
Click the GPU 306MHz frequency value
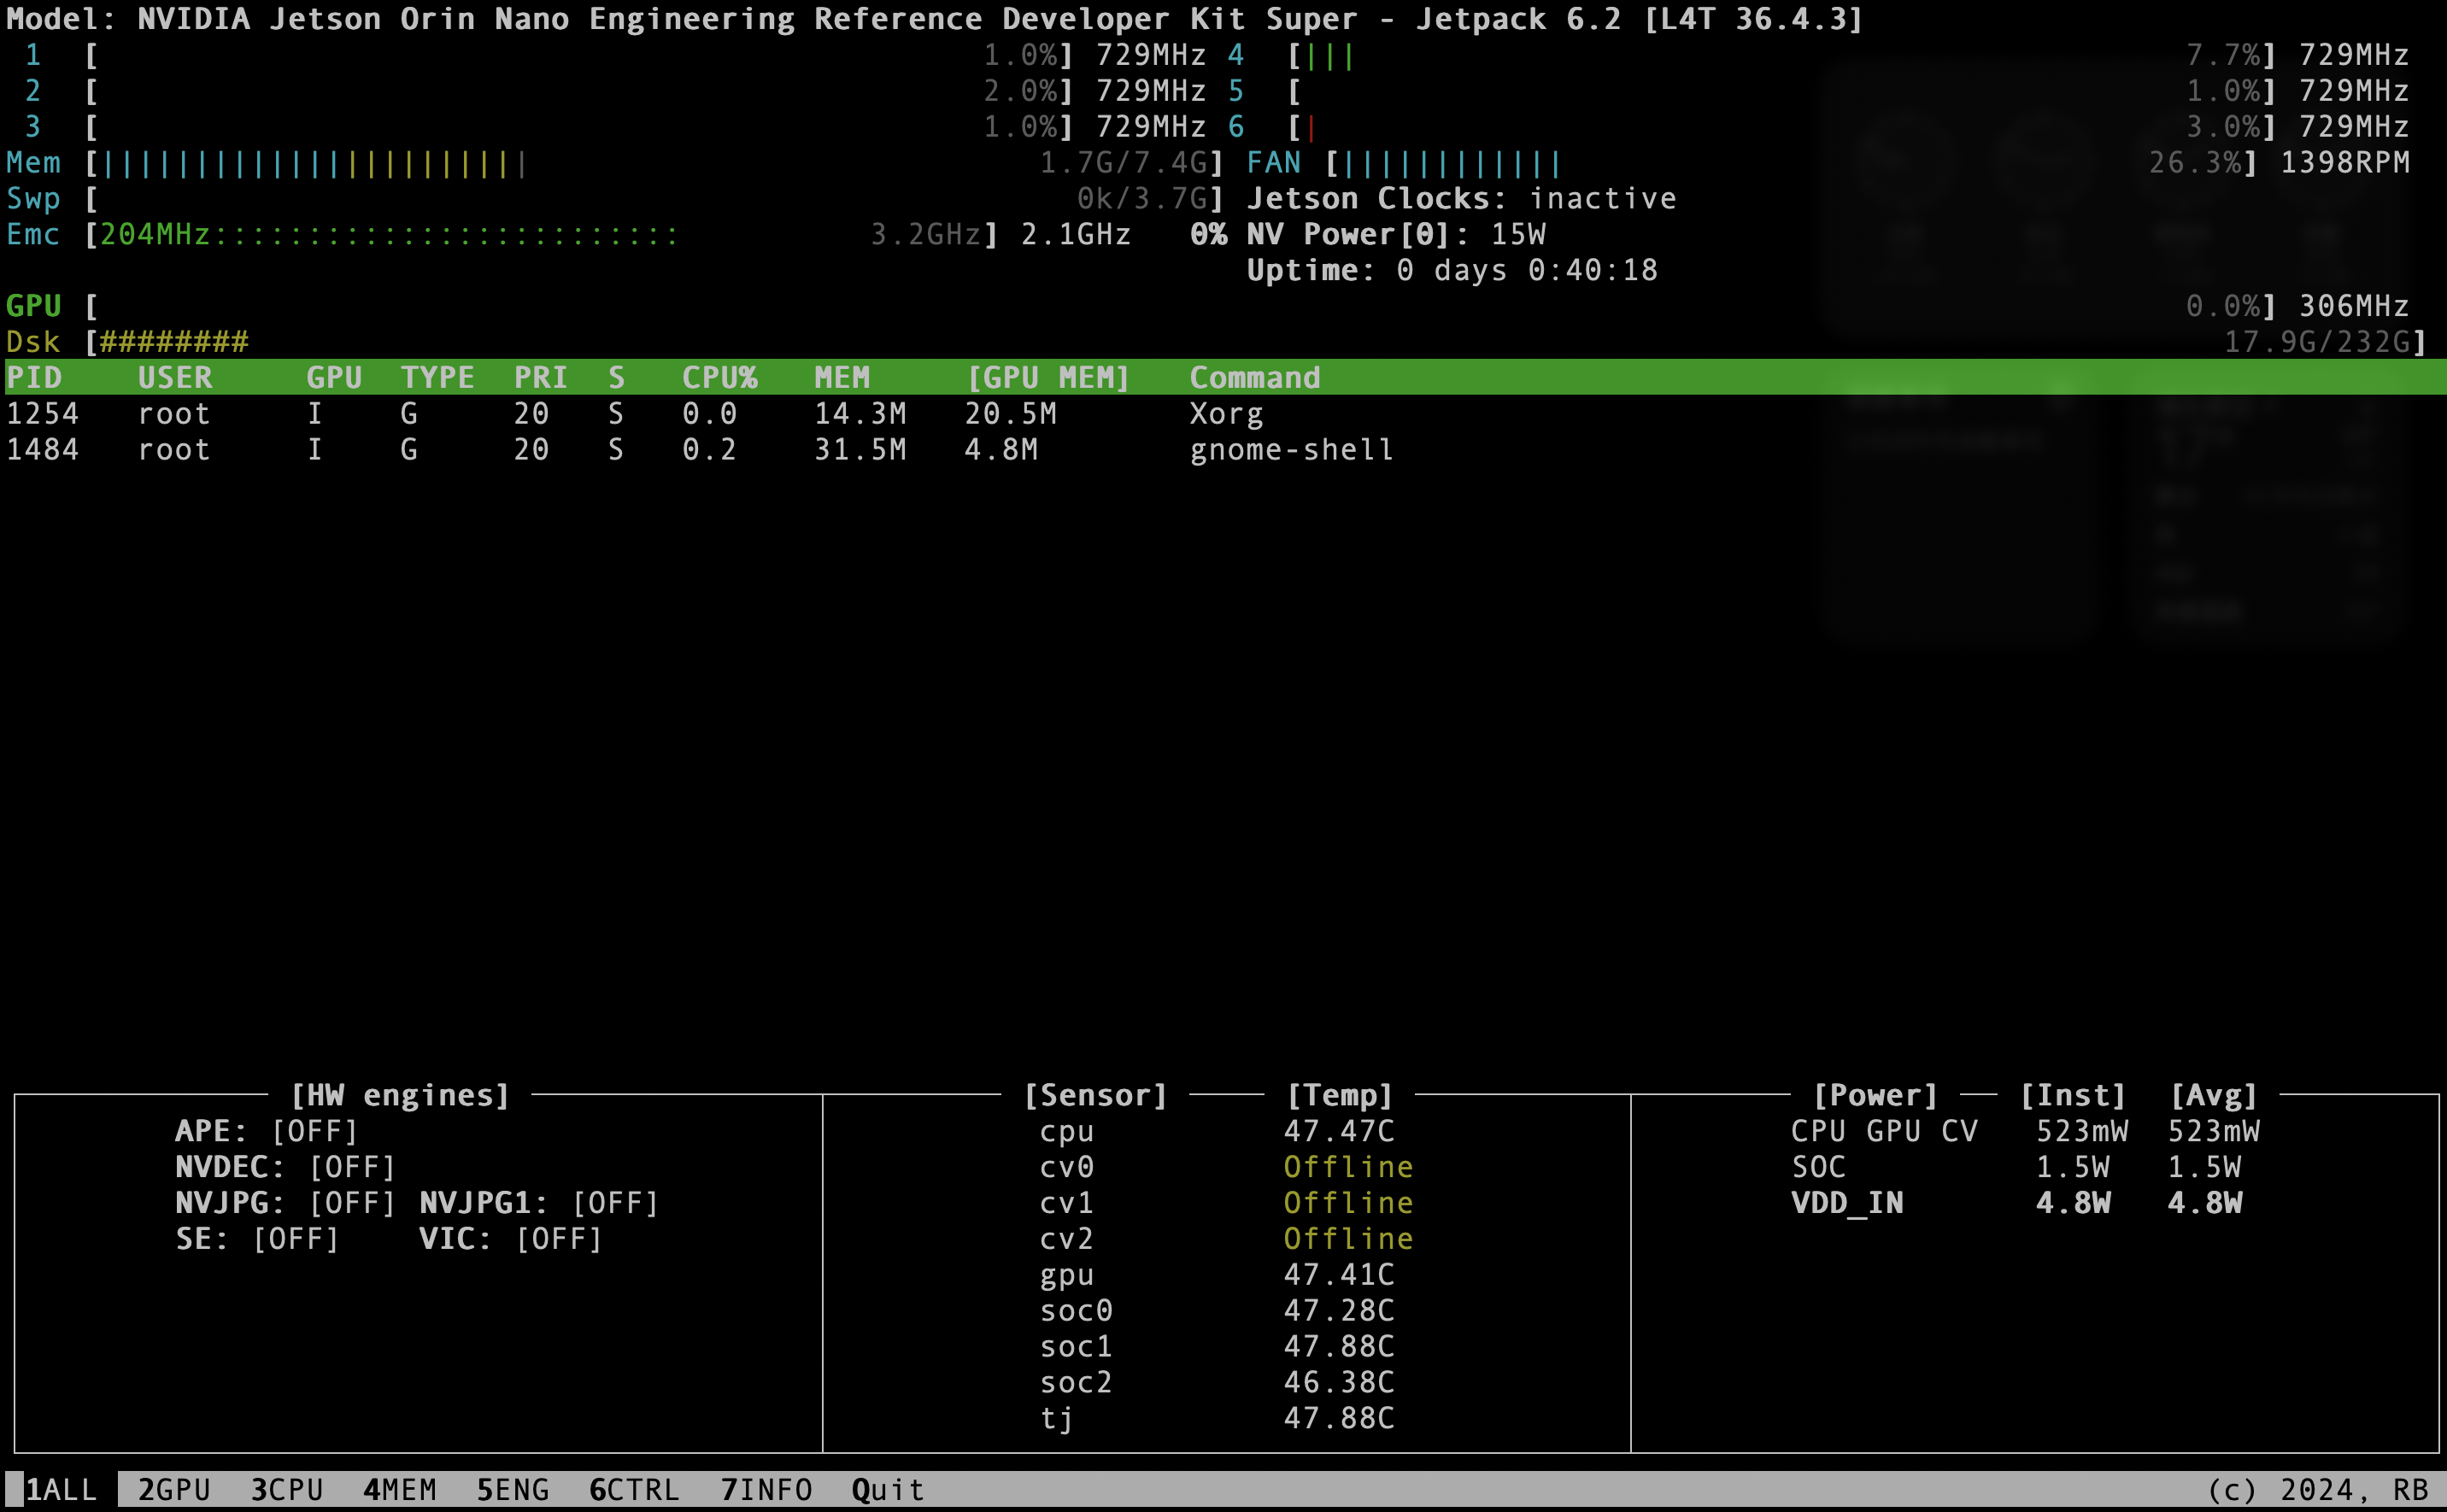pyautogui.click(x=2354, y=306)
